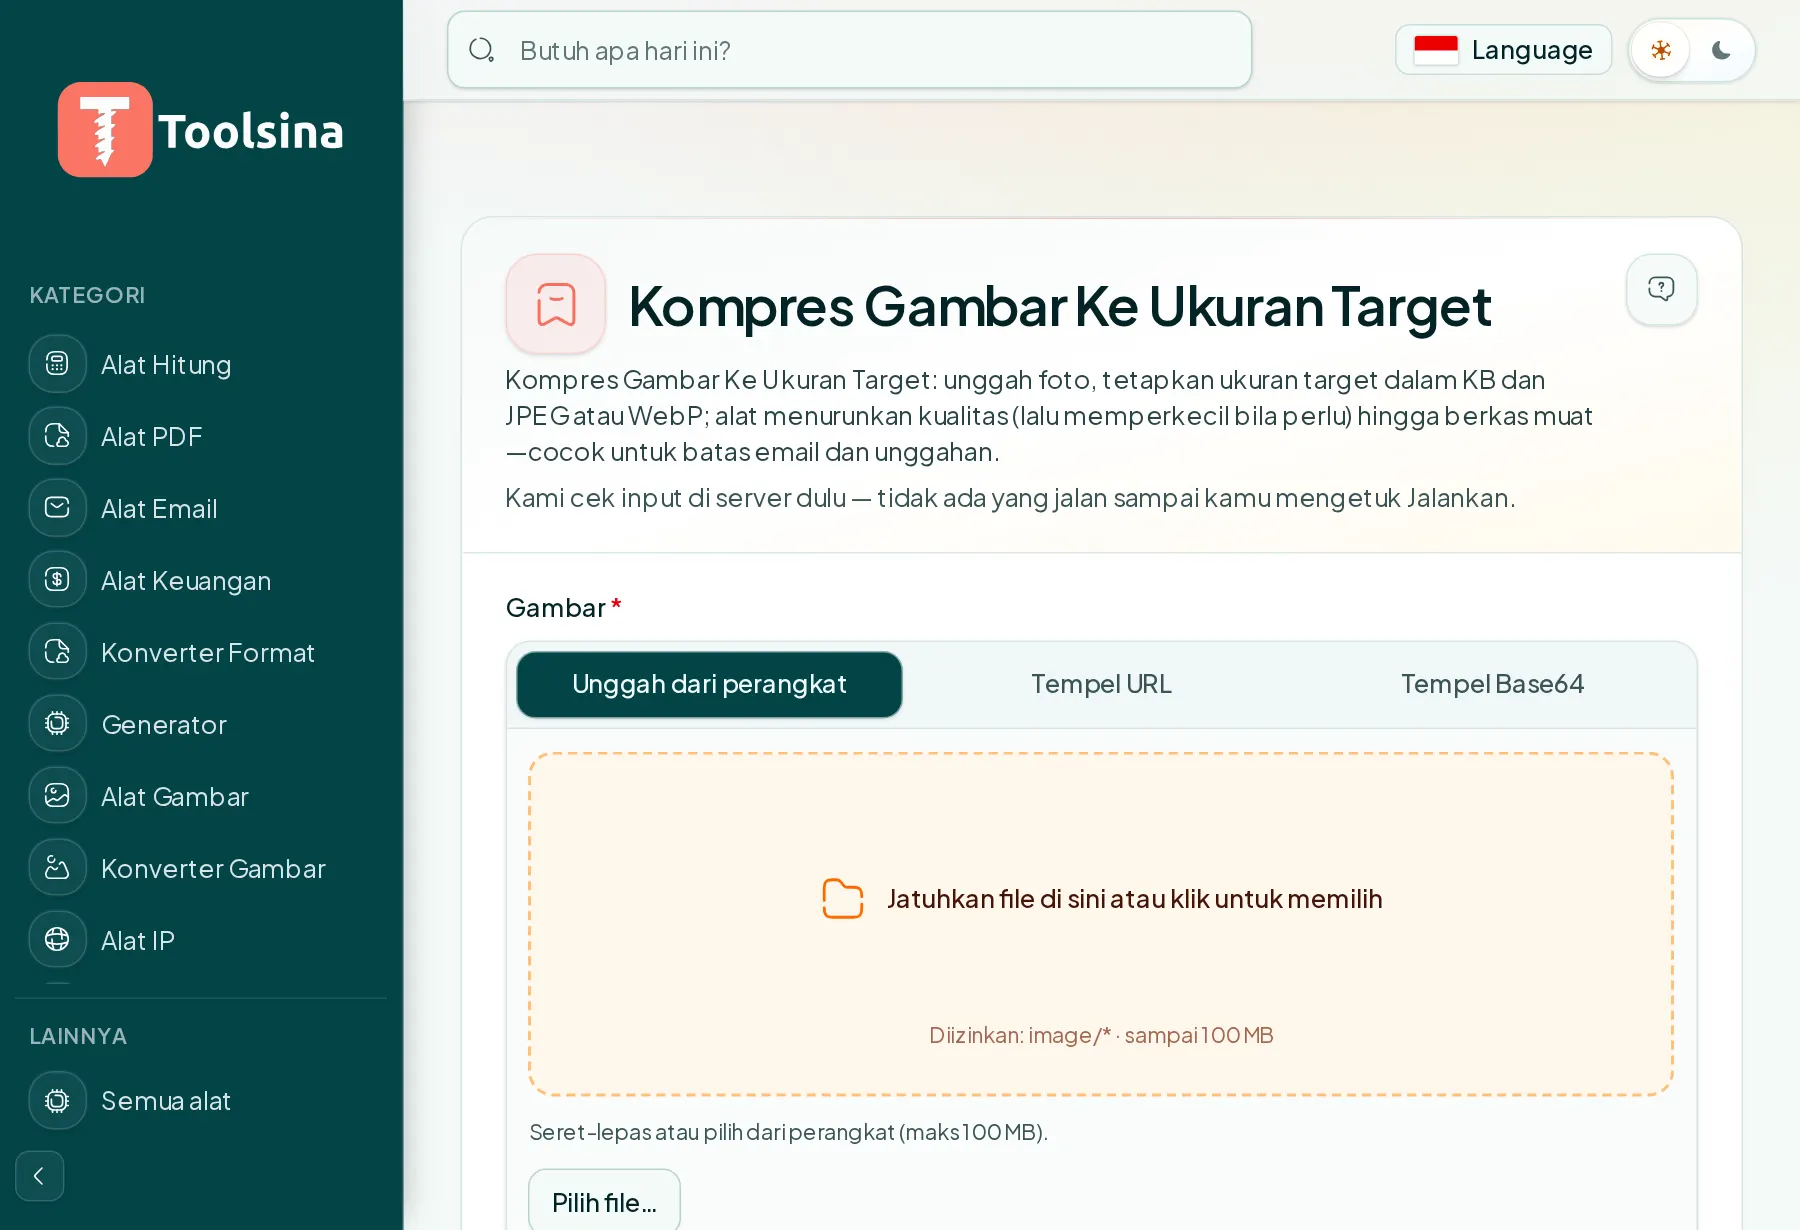Click the Indonesian flag icon
Image resolution: width=1800 pixels, height=1230 pixels.
click(1436, 50)
